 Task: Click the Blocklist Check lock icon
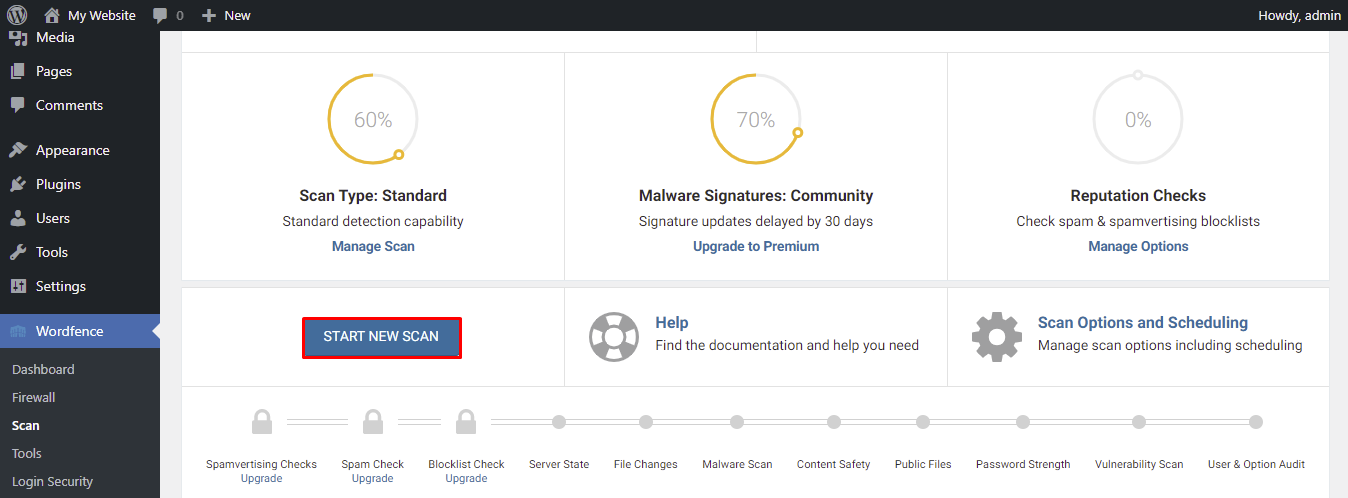coord(466,421)
